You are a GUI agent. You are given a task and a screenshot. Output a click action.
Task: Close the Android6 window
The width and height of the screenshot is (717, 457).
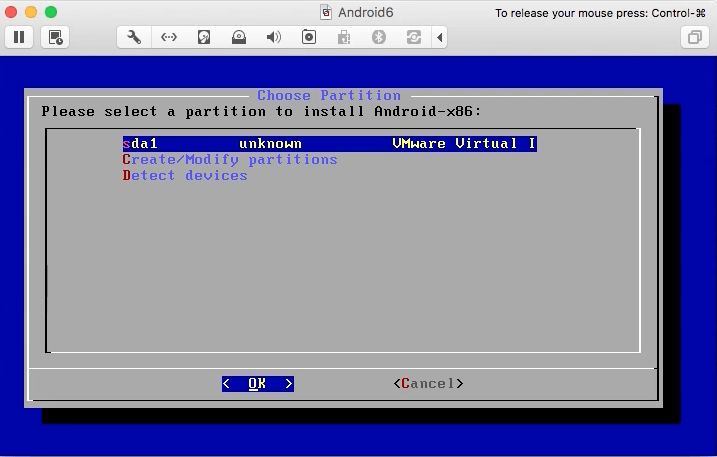pyautogui.click(x=11, y=12)
